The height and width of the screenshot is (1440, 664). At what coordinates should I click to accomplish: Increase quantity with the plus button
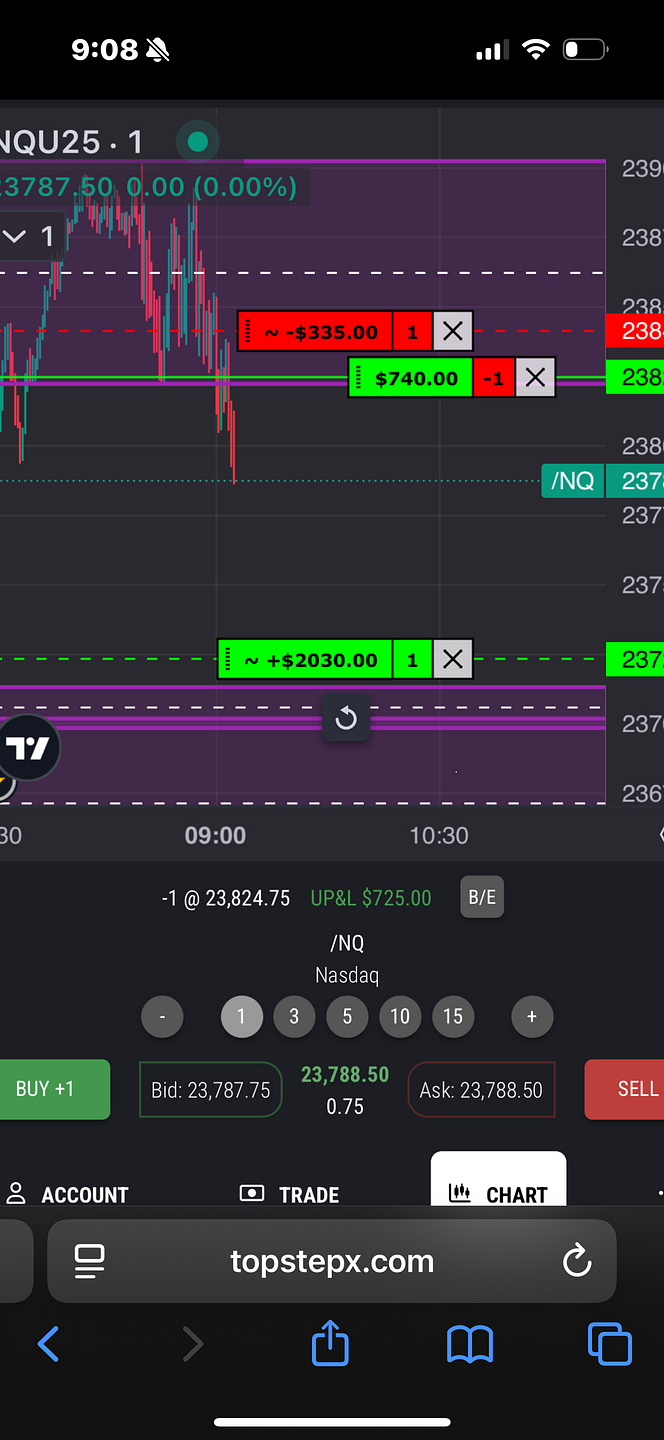pyautogui.click(x=532, y=1017)
